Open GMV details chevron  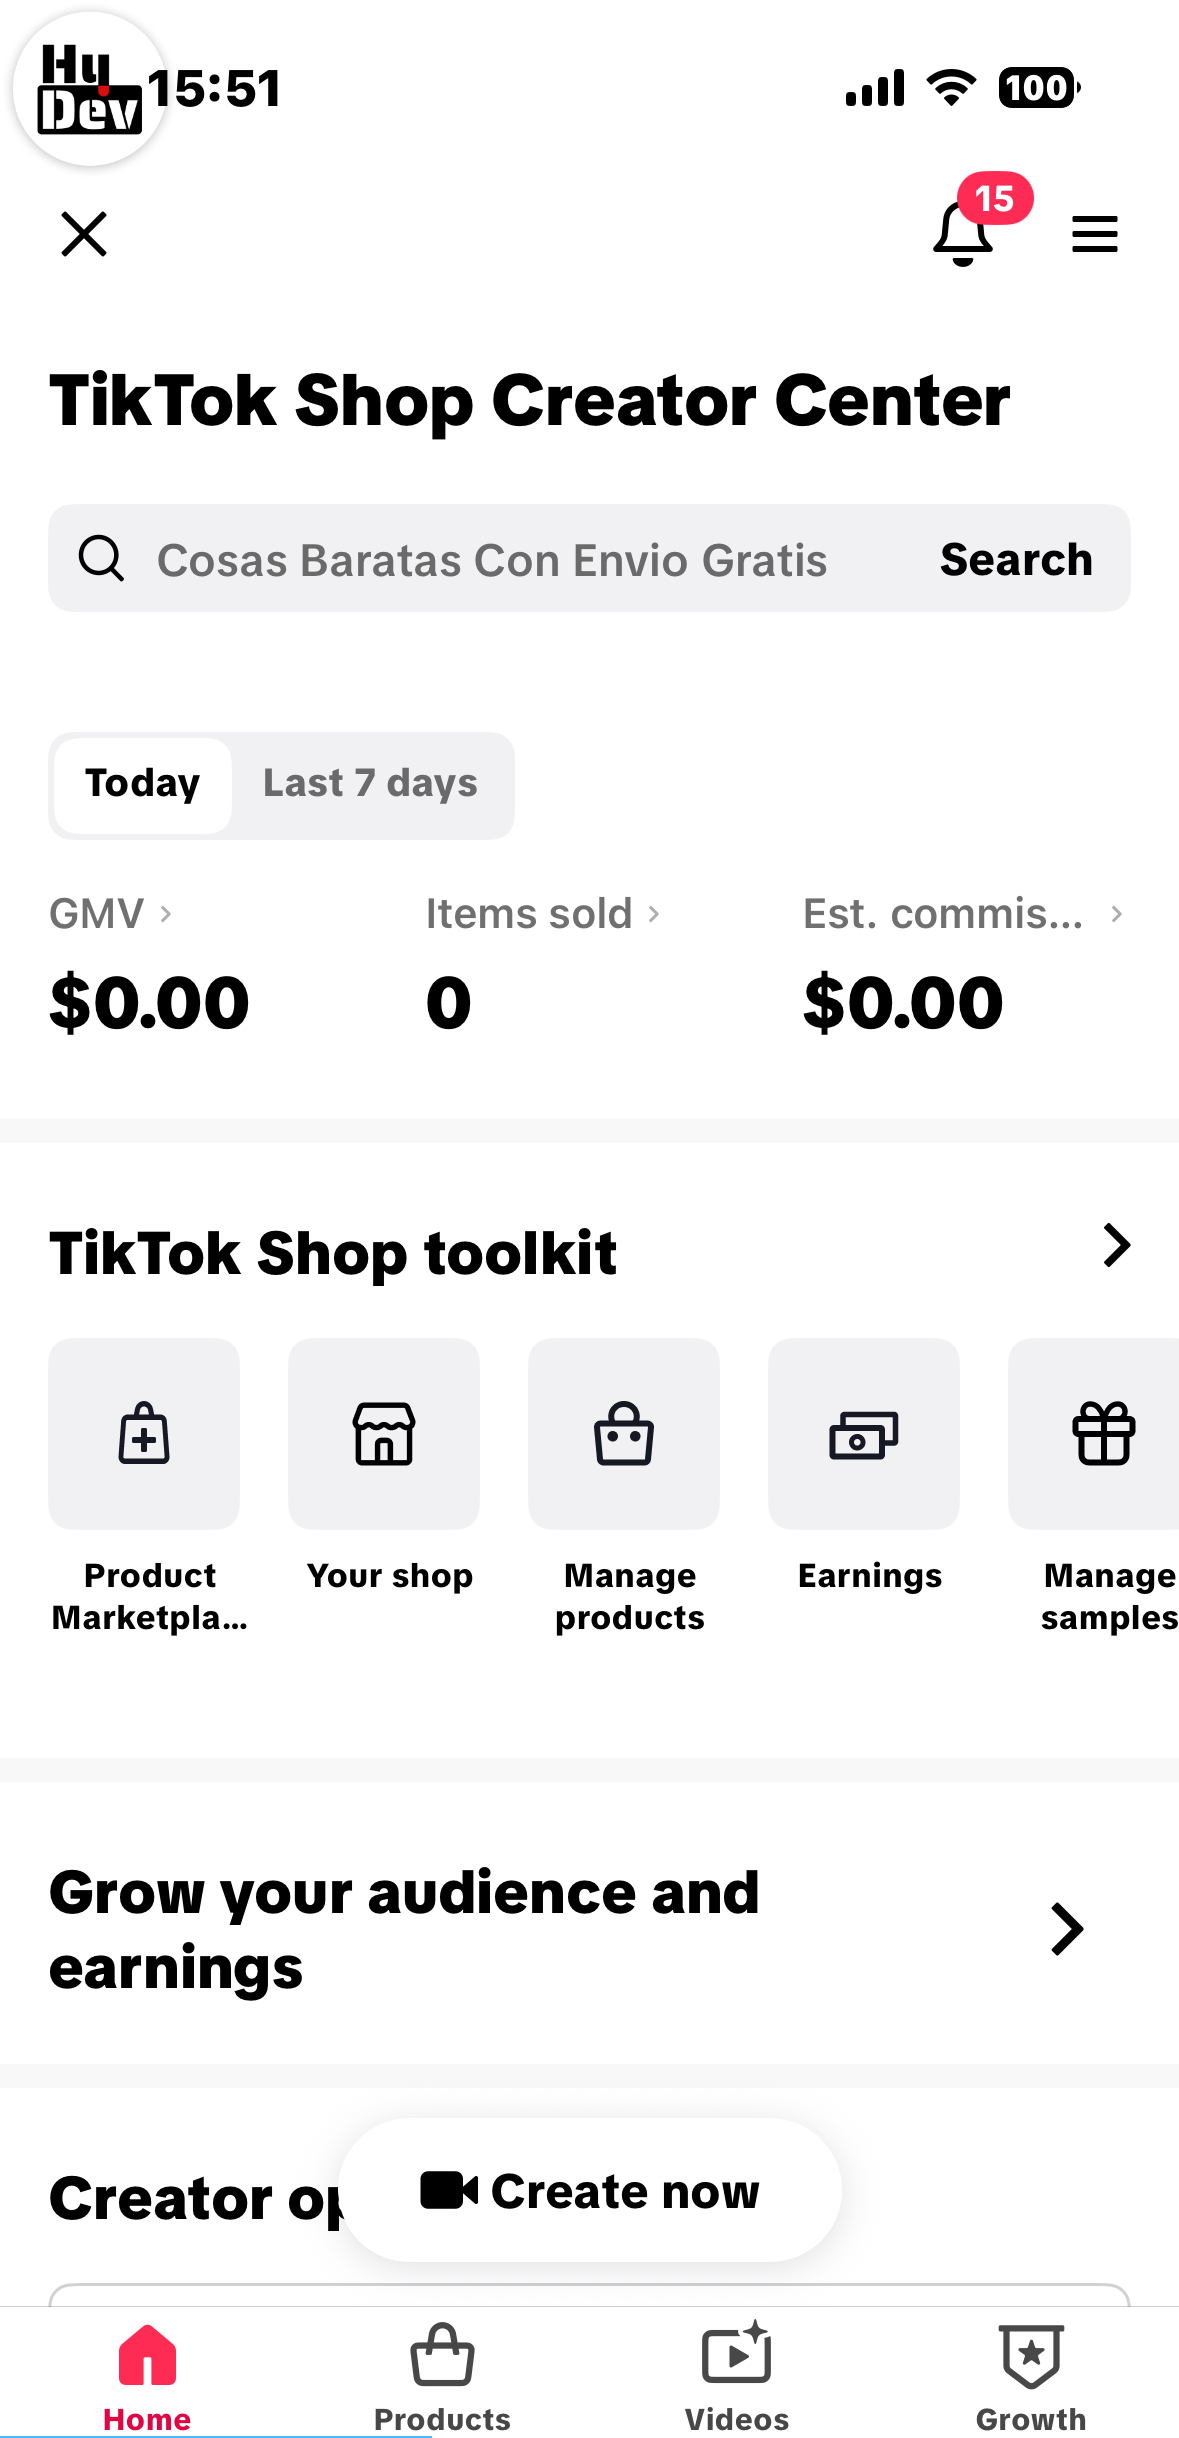(166, 914)
